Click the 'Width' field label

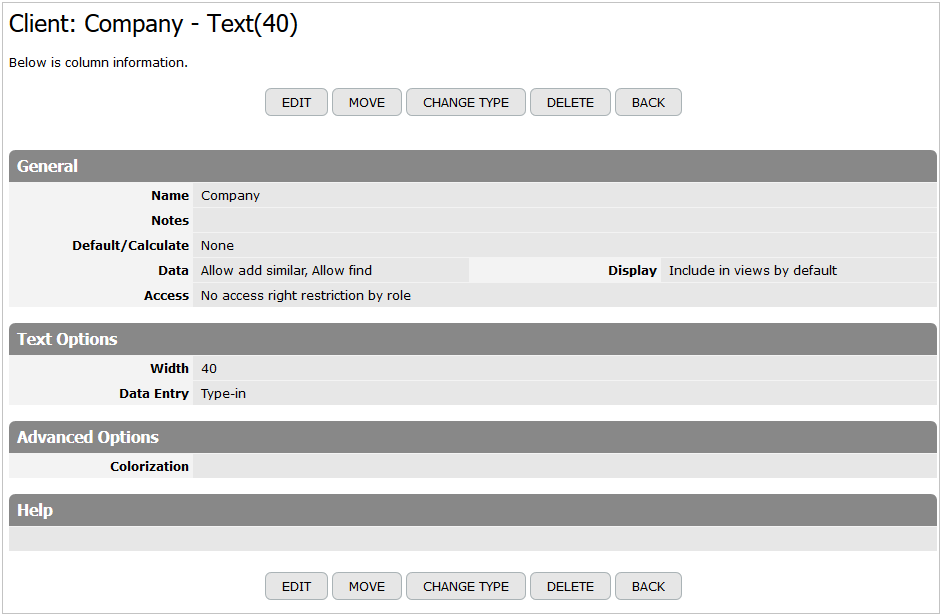[169, 369]
